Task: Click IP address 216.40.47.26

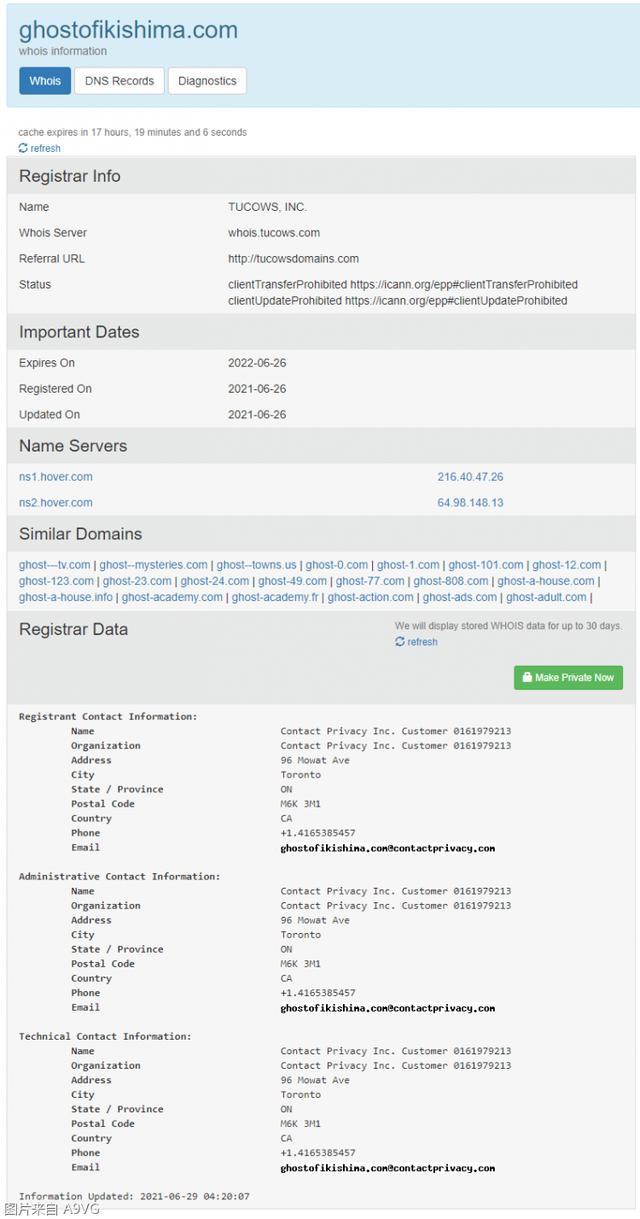Action: [470, 477]
